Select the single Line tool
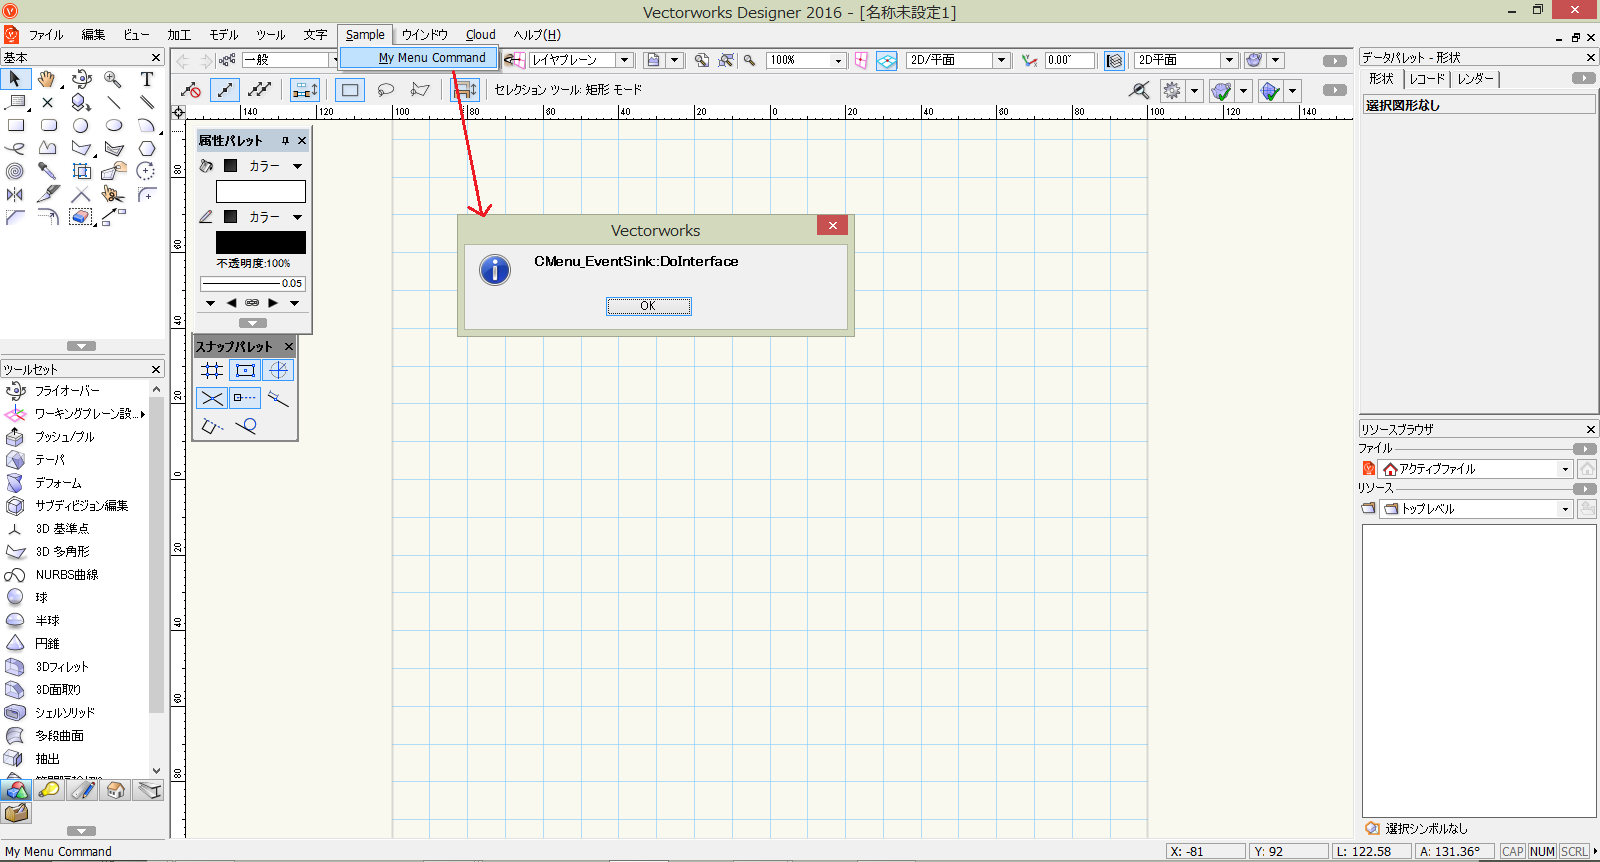The height and width of the screenshot is (862, 1600). (114, 102)
